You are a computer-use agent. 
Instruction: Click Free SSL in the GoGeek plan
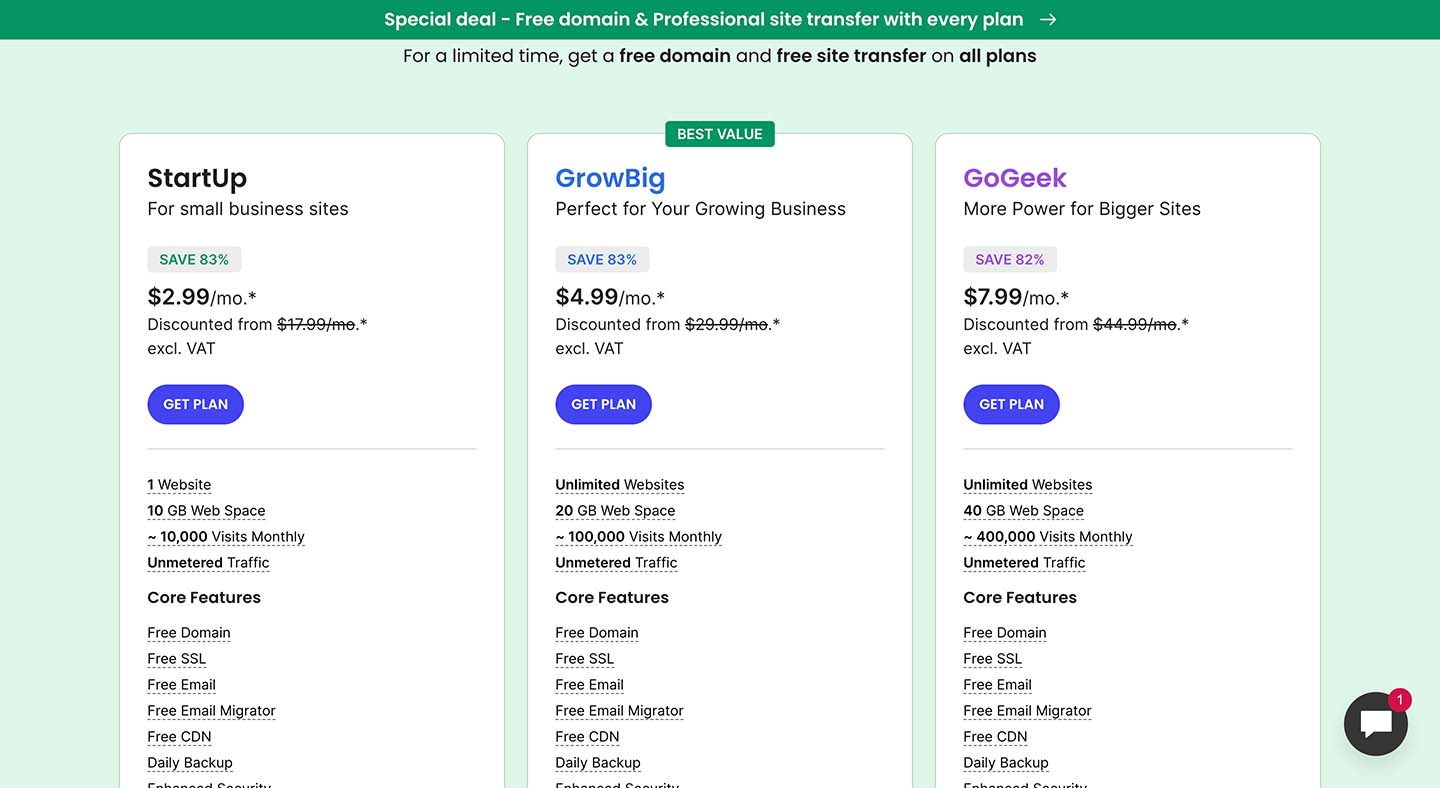coord(992,659)
